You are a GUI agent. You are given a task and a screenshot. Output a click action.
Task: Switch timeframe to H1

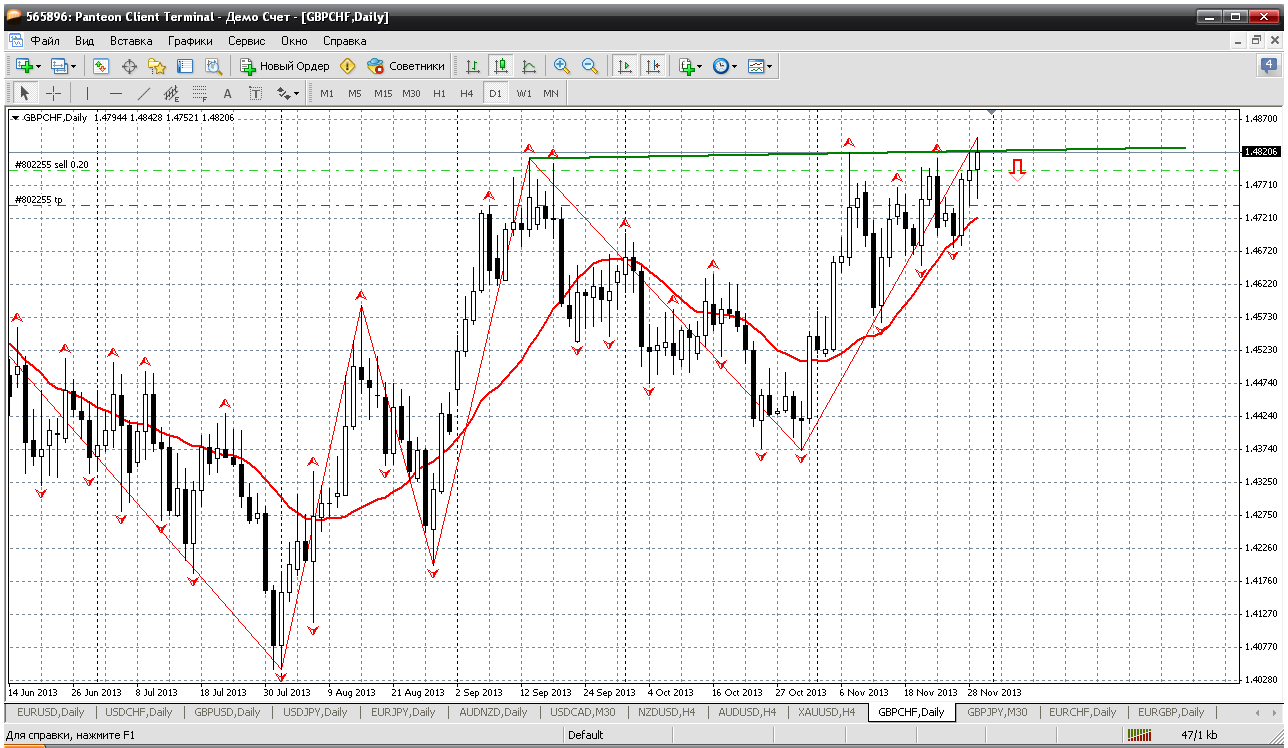point(439,93)
